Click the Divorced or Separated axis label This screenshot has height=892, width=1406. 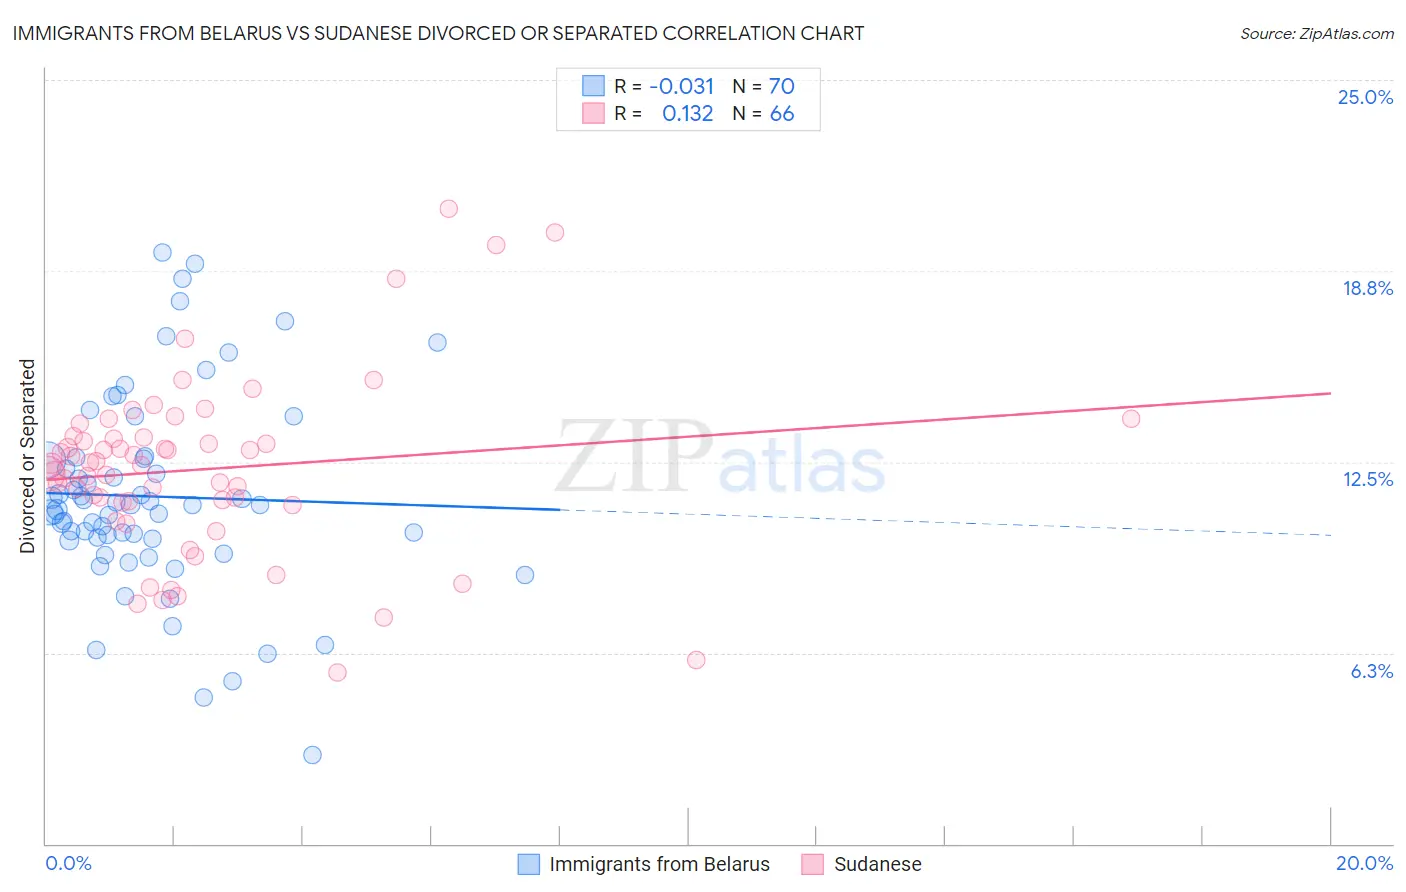27,456
